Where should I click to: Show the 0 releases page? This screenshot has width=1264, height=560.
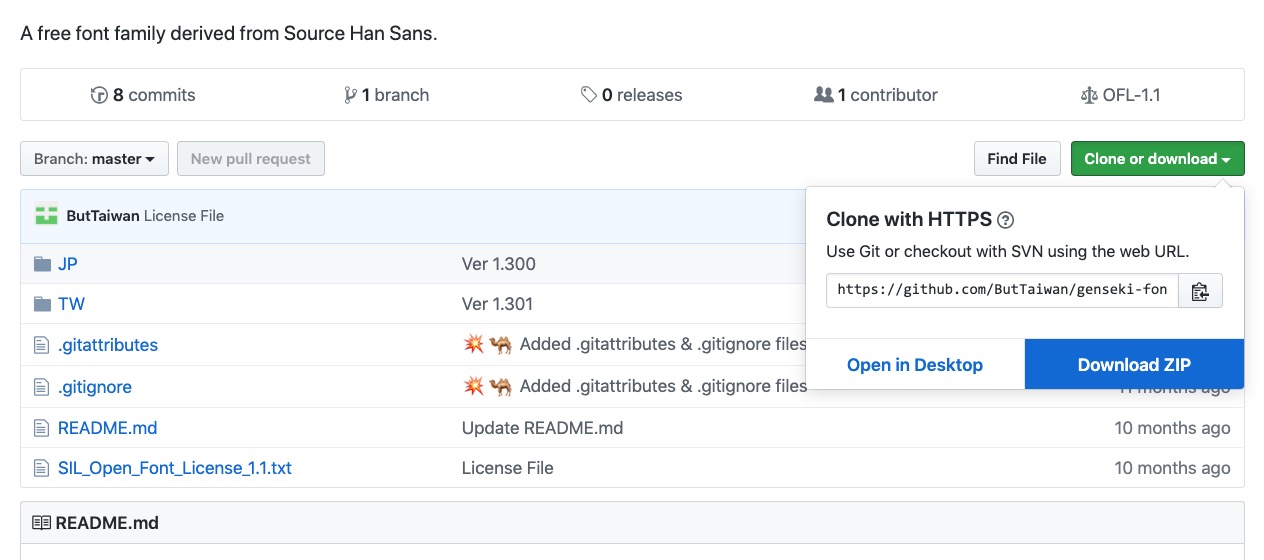click(x=631, y=95)
